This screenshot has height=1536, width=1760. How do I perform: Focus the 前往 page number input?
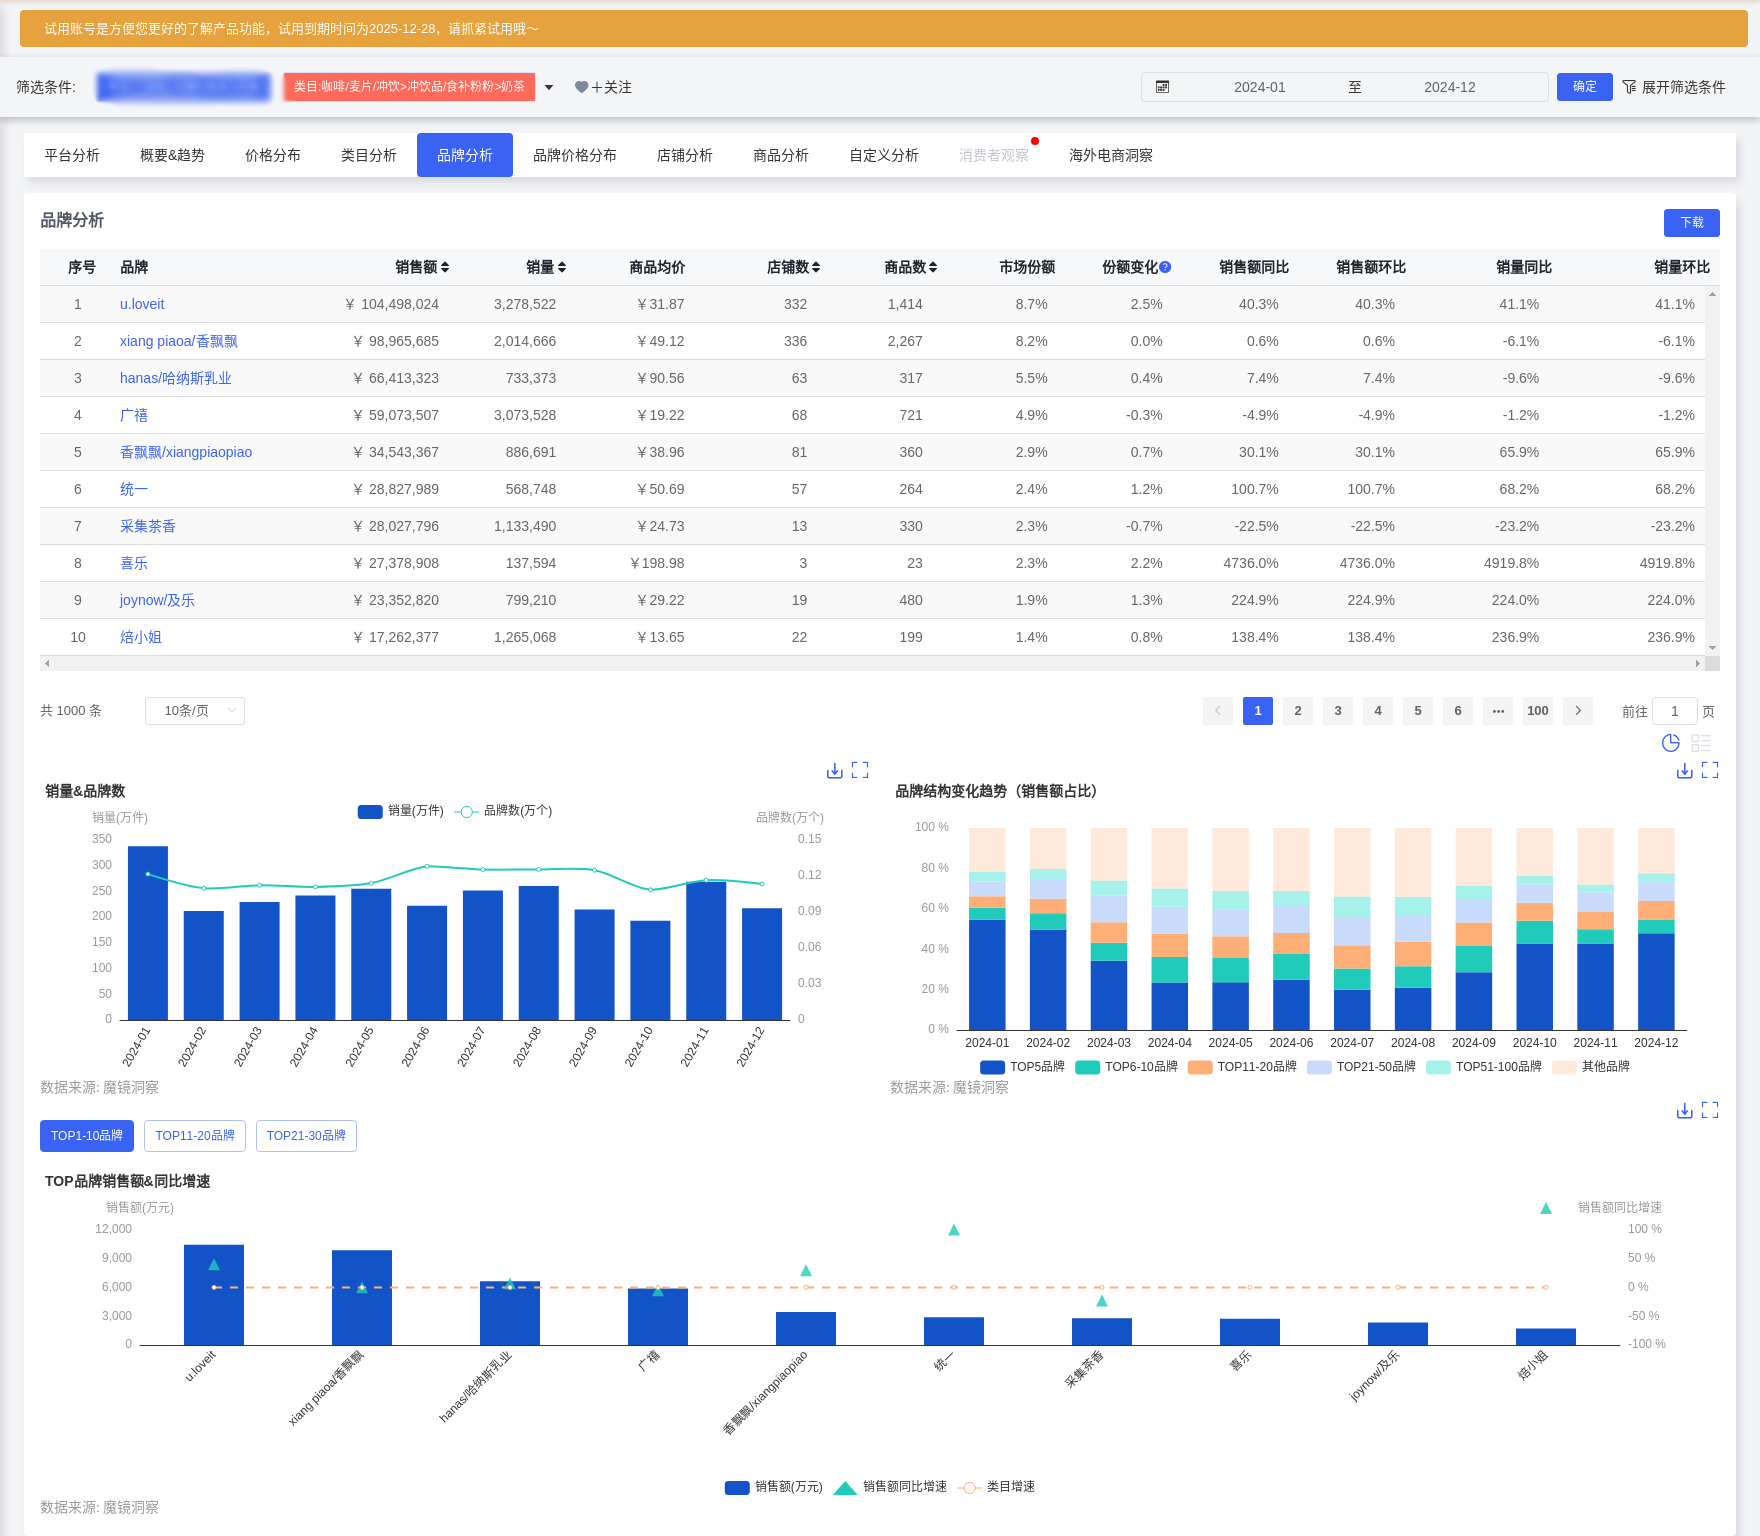[x=1675, y=711]
